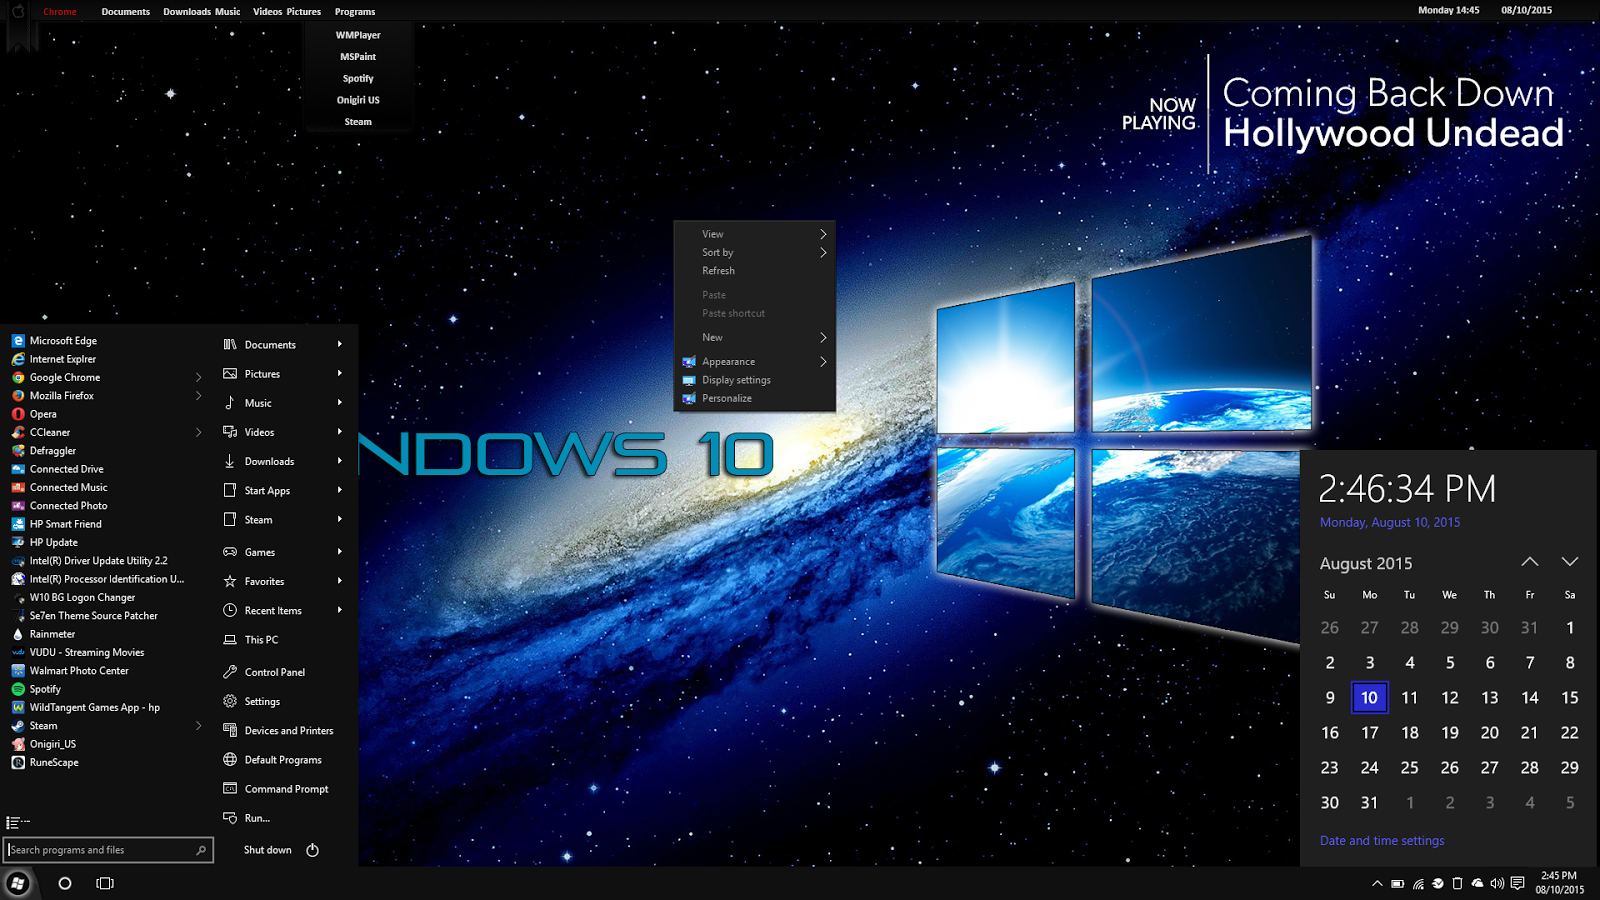Choose Refresh in the context menu

[x=755, y=271]
